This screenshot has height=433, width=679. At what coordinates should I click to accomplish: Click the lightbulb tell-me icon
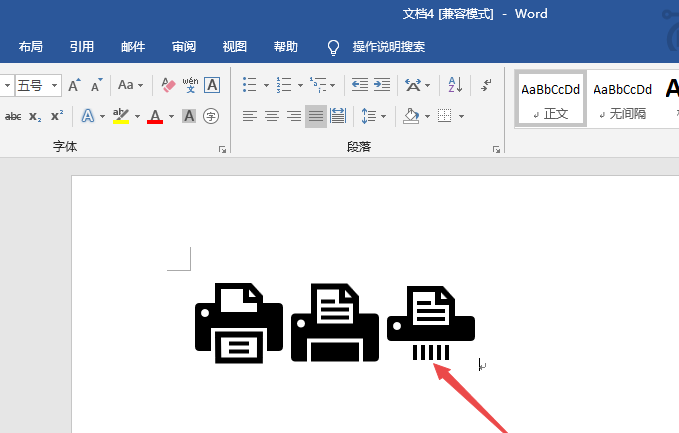click(x=333, y=47)
